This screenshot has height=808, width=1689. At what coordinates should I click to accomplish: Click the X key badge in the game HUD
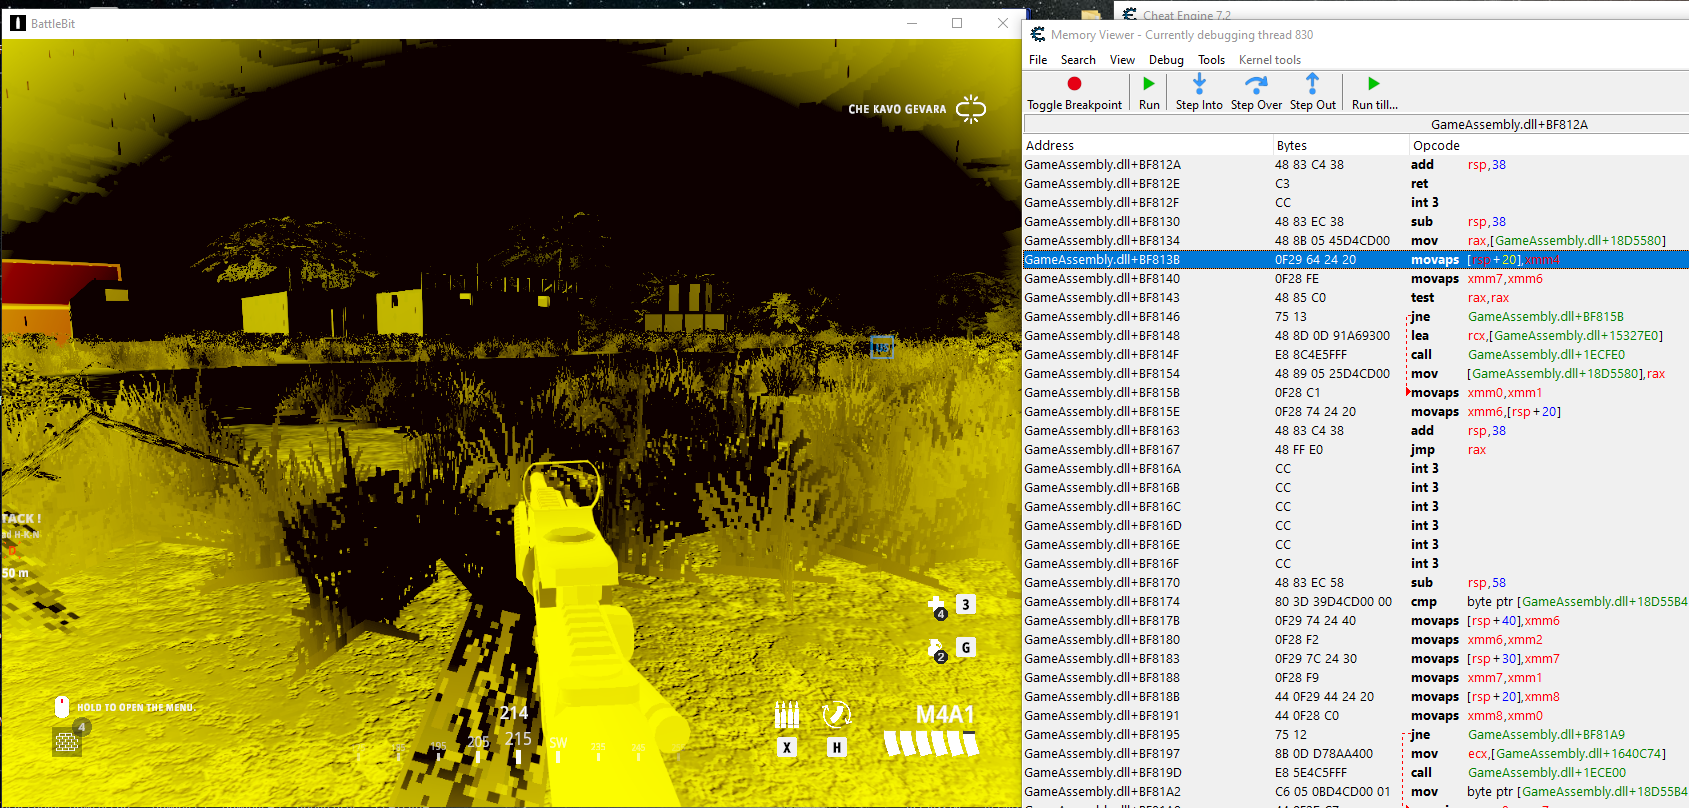[x=787, y=747]
